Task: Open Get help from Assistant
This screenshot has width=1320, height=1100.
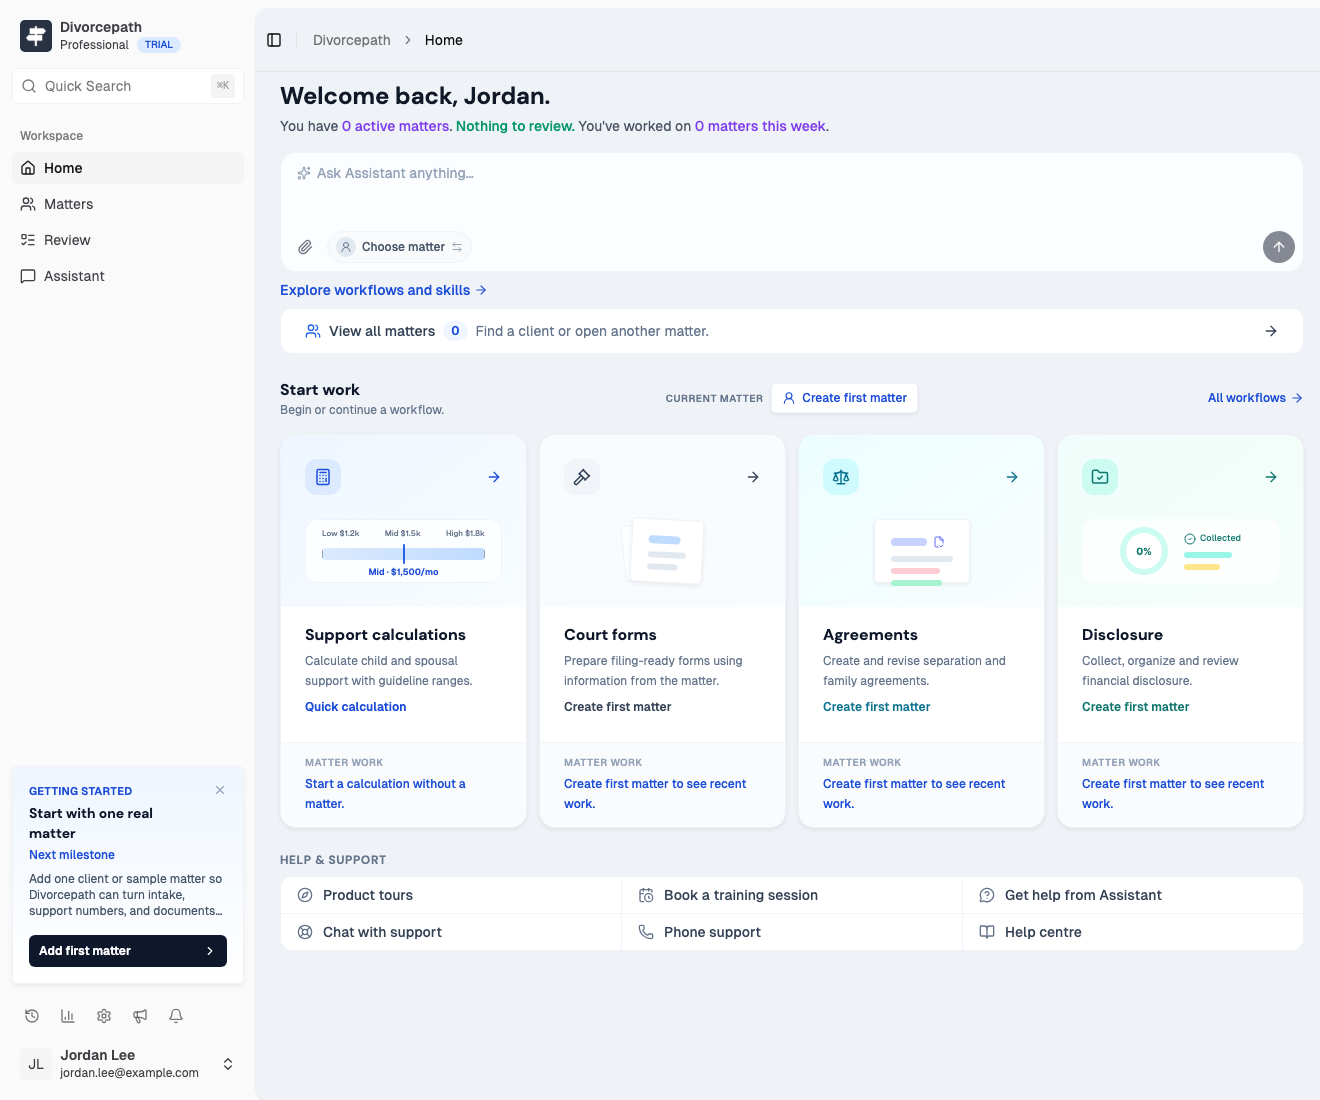Action: coord(1133,895)
